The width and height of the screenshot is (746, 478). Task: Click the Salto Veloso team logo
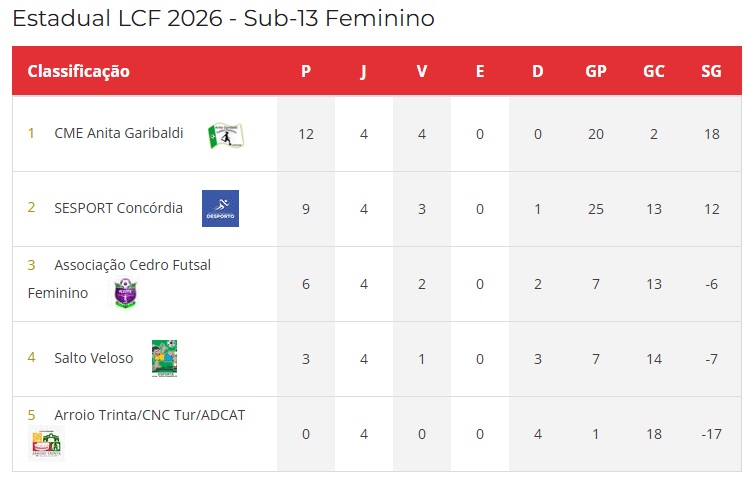pyautogui.click(x=164, y=359)
